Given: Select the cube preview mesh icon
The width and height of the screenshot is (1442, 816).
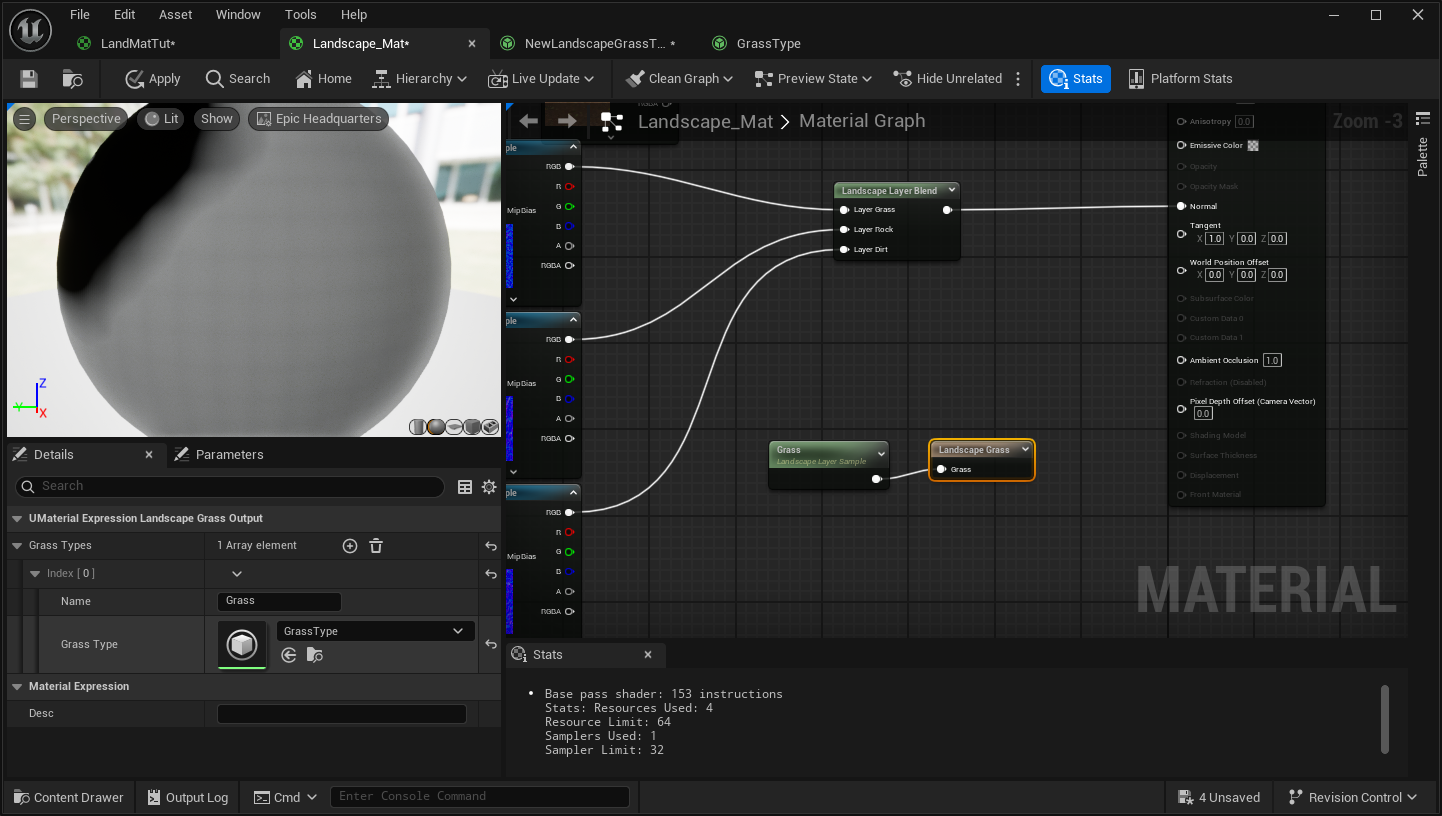Looking at the screenshot, I should pos(472,427).
